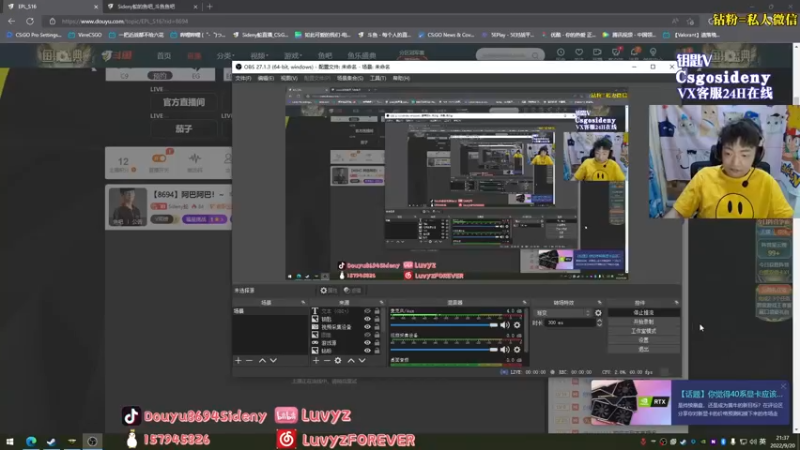Go back in the browser
Viewport: 800px width, 450px height.
[x=11, y=21]
